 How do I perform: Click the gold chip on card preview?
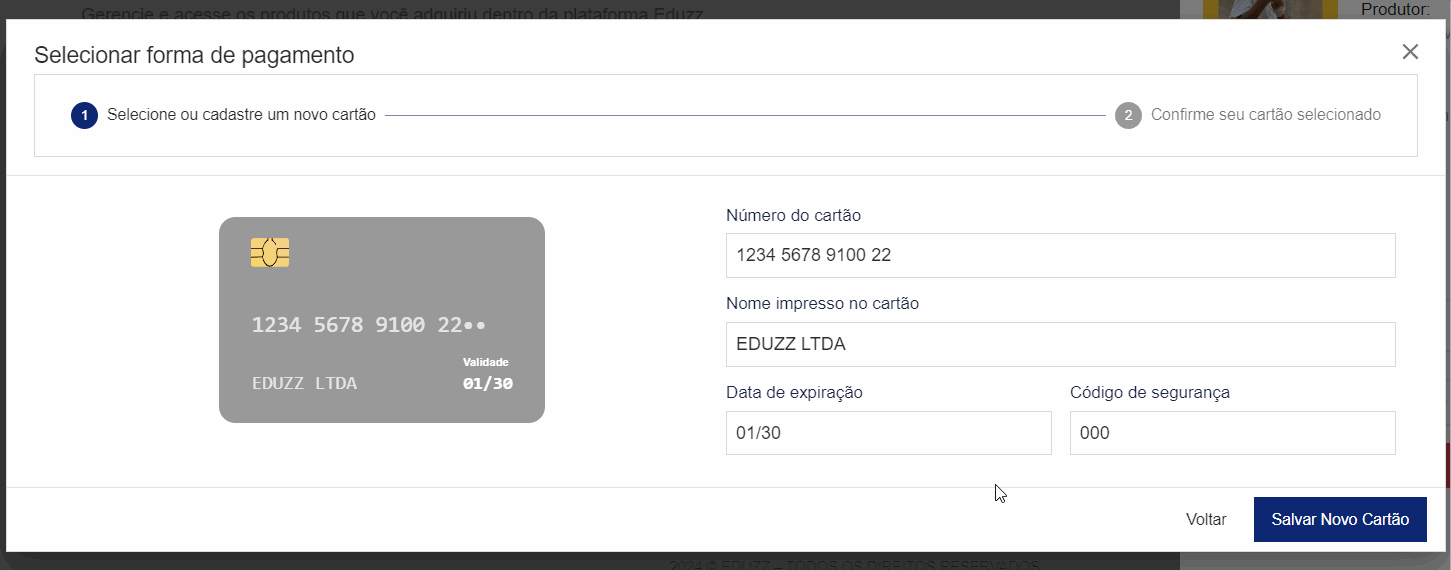click(x=270, y=253)
